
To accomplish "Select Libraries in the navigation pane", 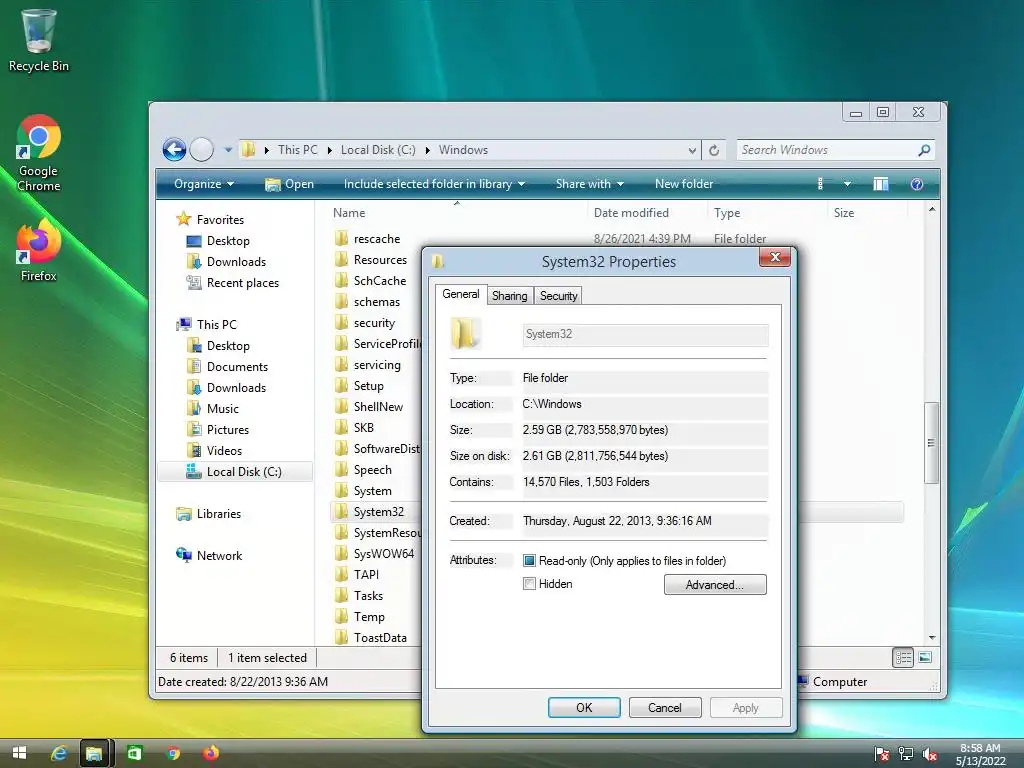I will (209, 514).
